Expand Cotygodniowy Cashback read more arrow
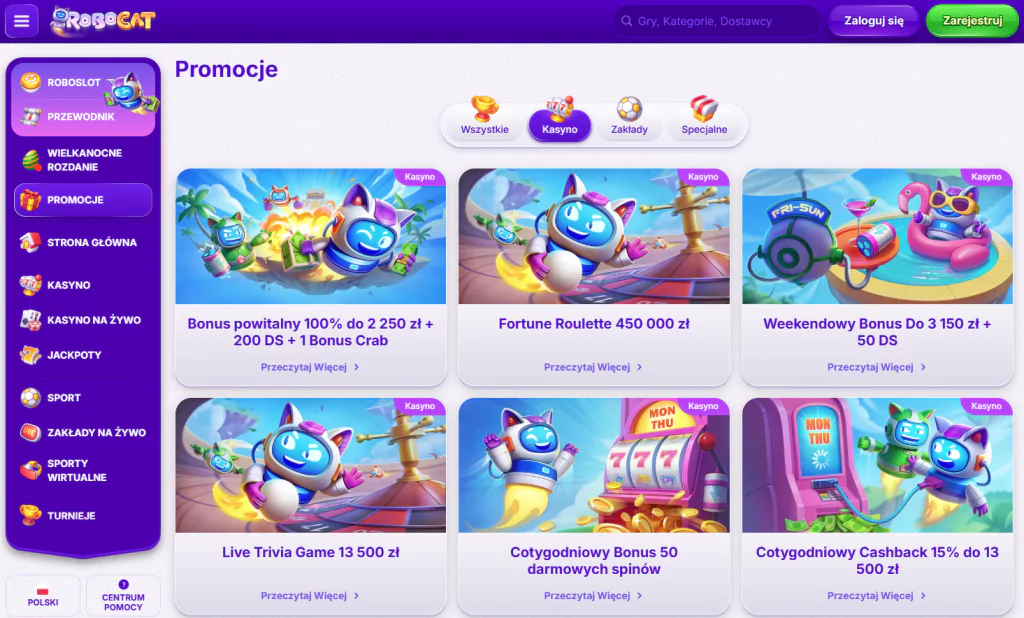This screenshot has height=618, width=1024. tap(923, 596)
